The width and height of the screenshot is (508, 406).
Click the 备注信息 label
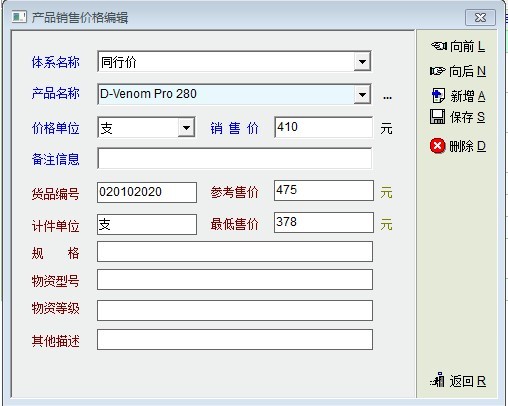pyautogui.click(x=56, y=159)
